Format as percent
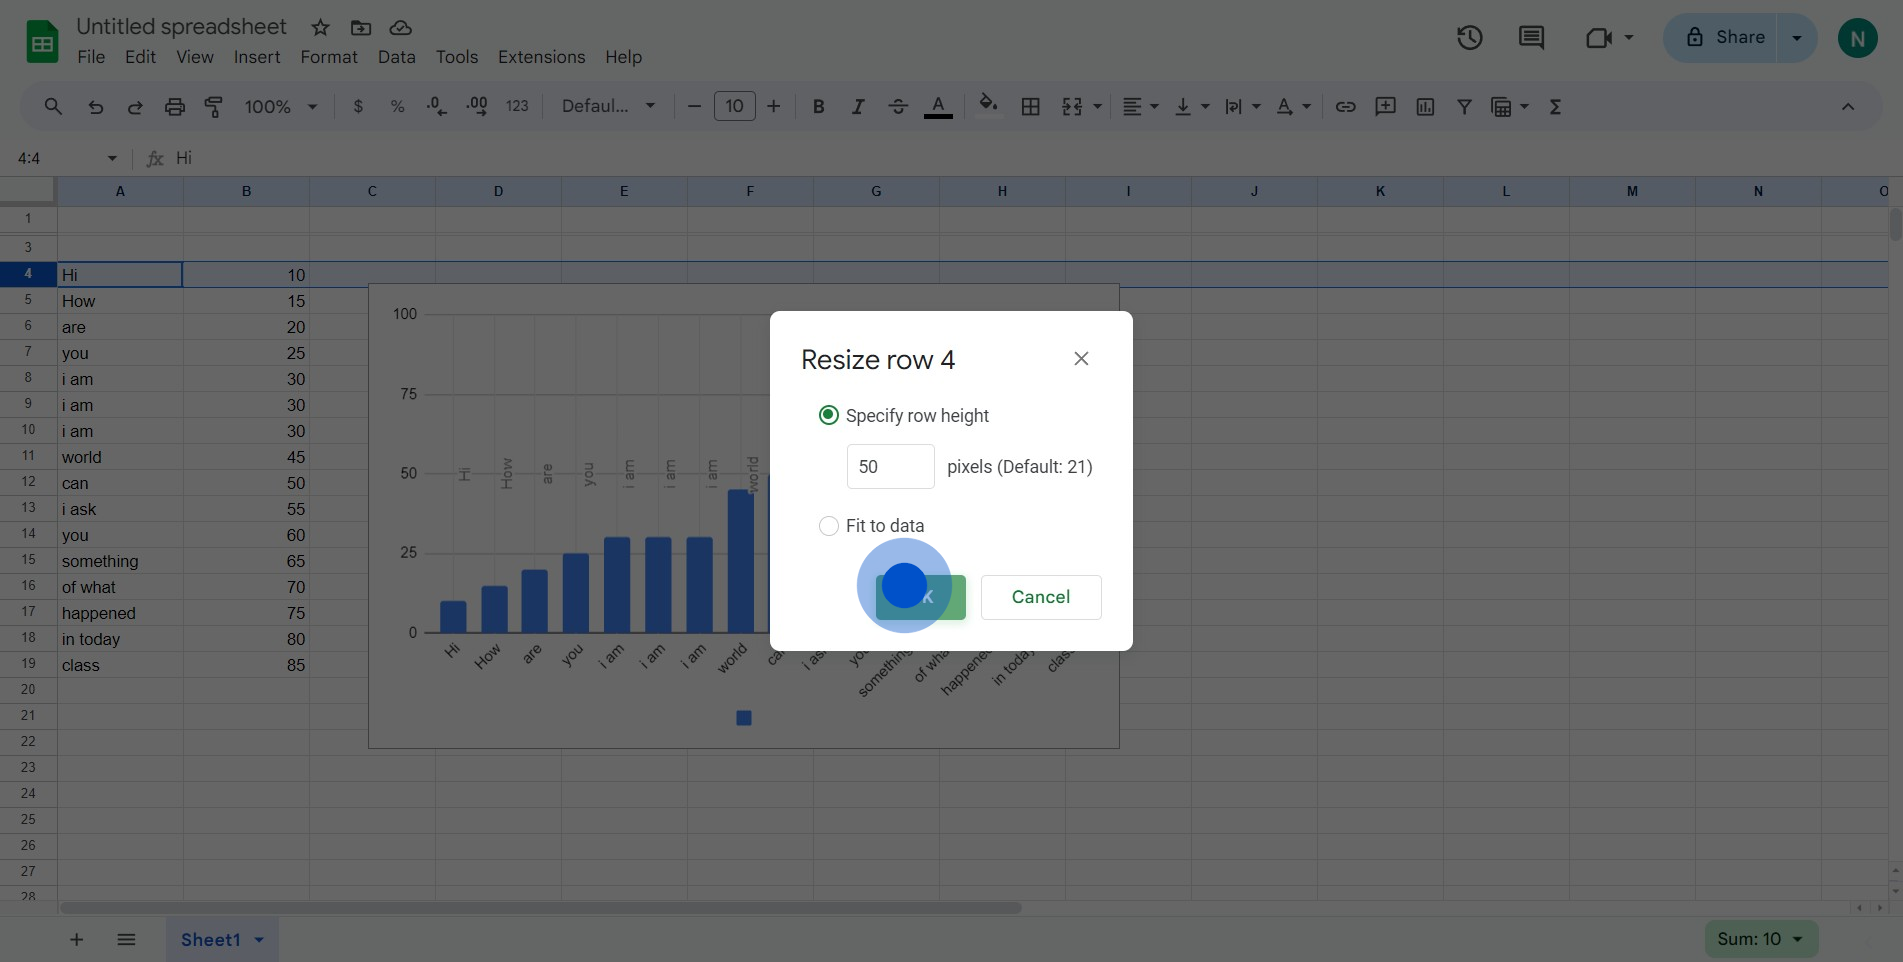Viewport: 1903px width, 962px height. pyautogui.click(x=397, y=107)
